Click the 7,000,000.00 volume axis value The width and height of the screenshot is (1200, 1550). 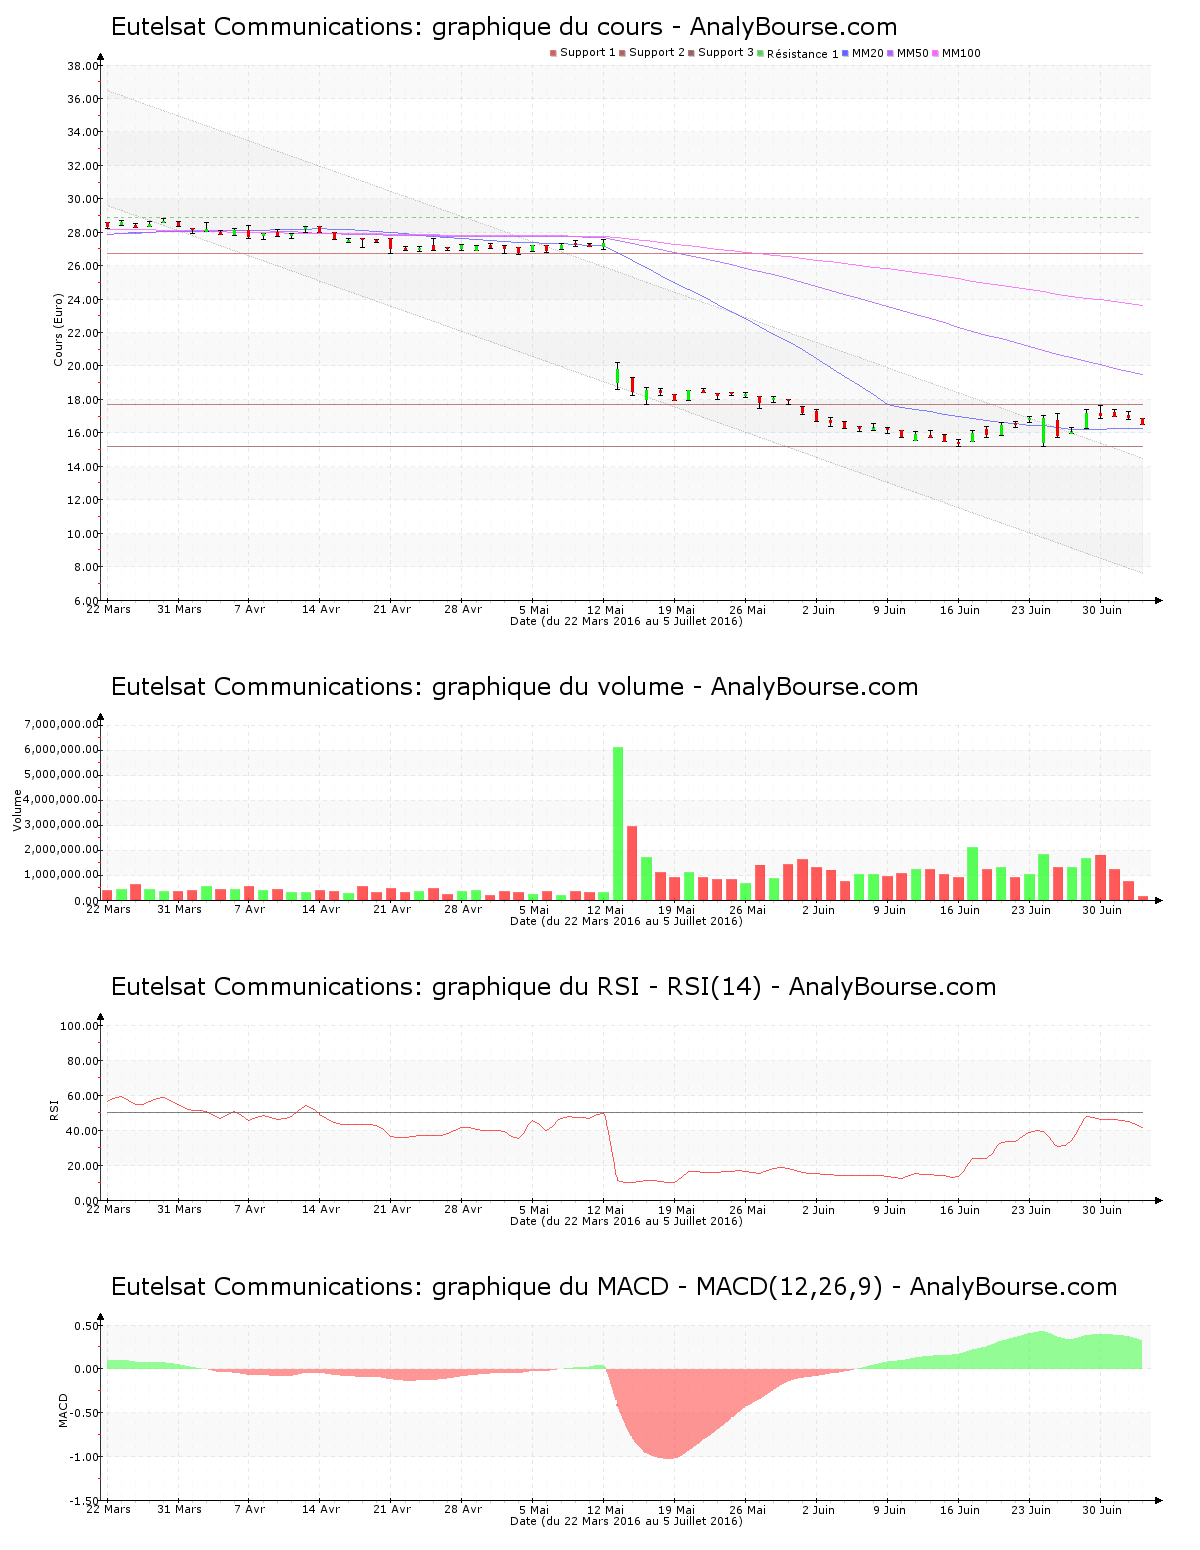click(x=62, y=724)
